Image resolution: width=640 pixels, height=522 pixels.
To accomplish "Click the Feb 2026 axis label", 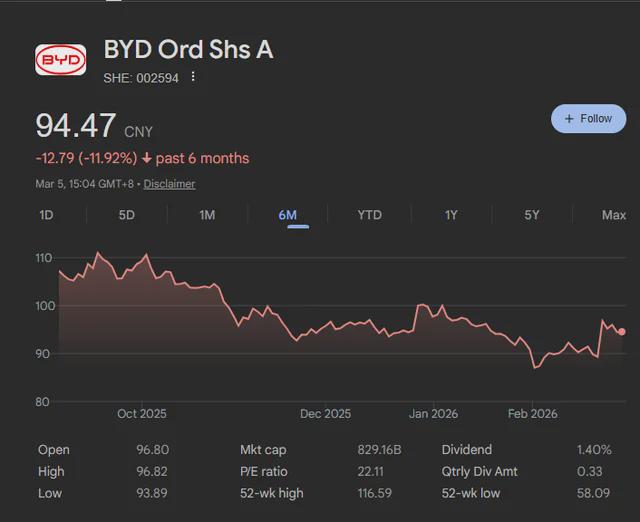I will coord(532,414).
